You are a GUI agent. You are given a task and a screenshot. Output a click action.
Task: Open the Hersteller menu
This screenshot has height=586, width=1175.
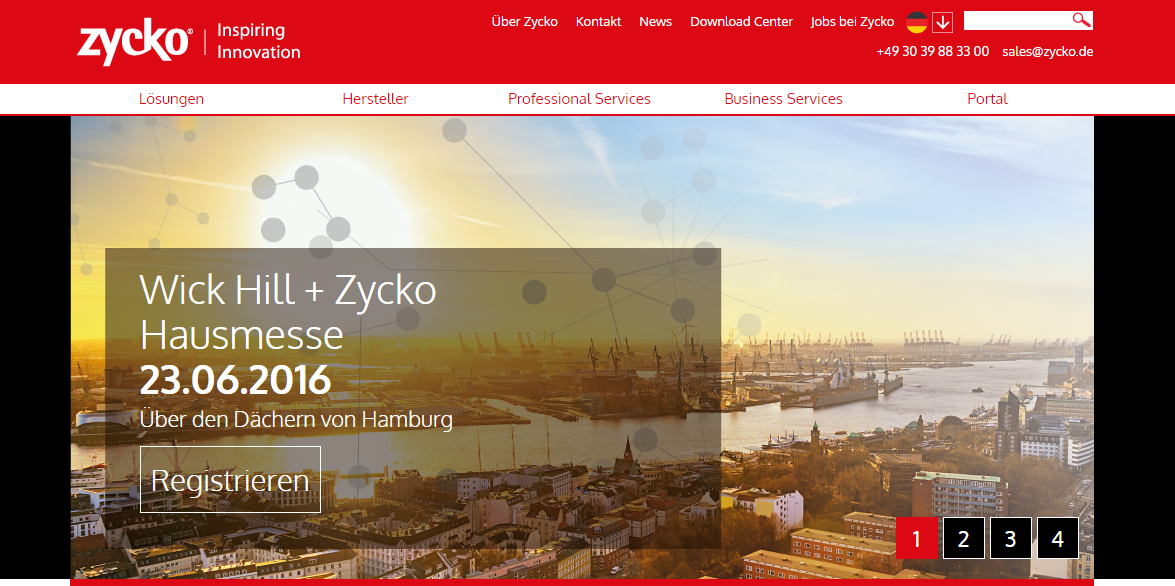[x=375, y=99]
